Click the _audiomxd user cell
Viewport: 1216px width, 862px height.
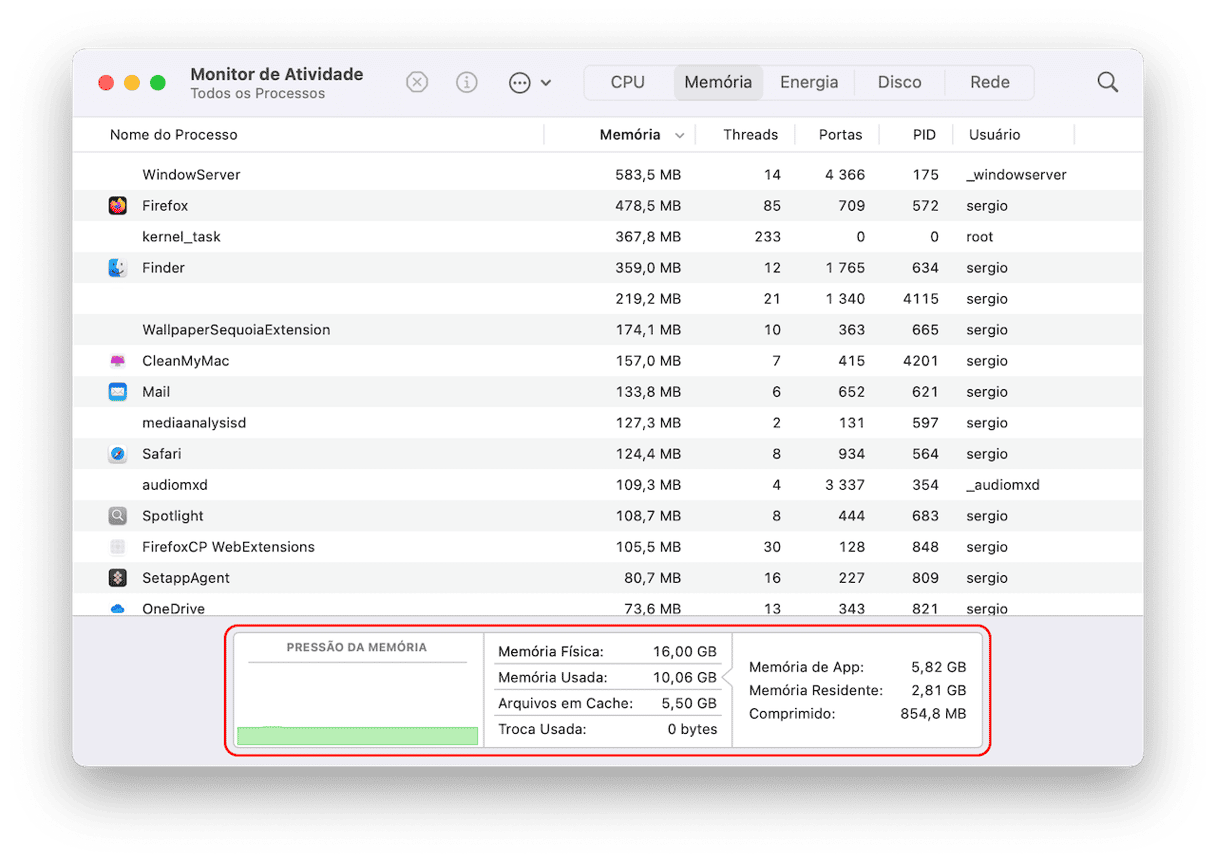coord(1003,485)
